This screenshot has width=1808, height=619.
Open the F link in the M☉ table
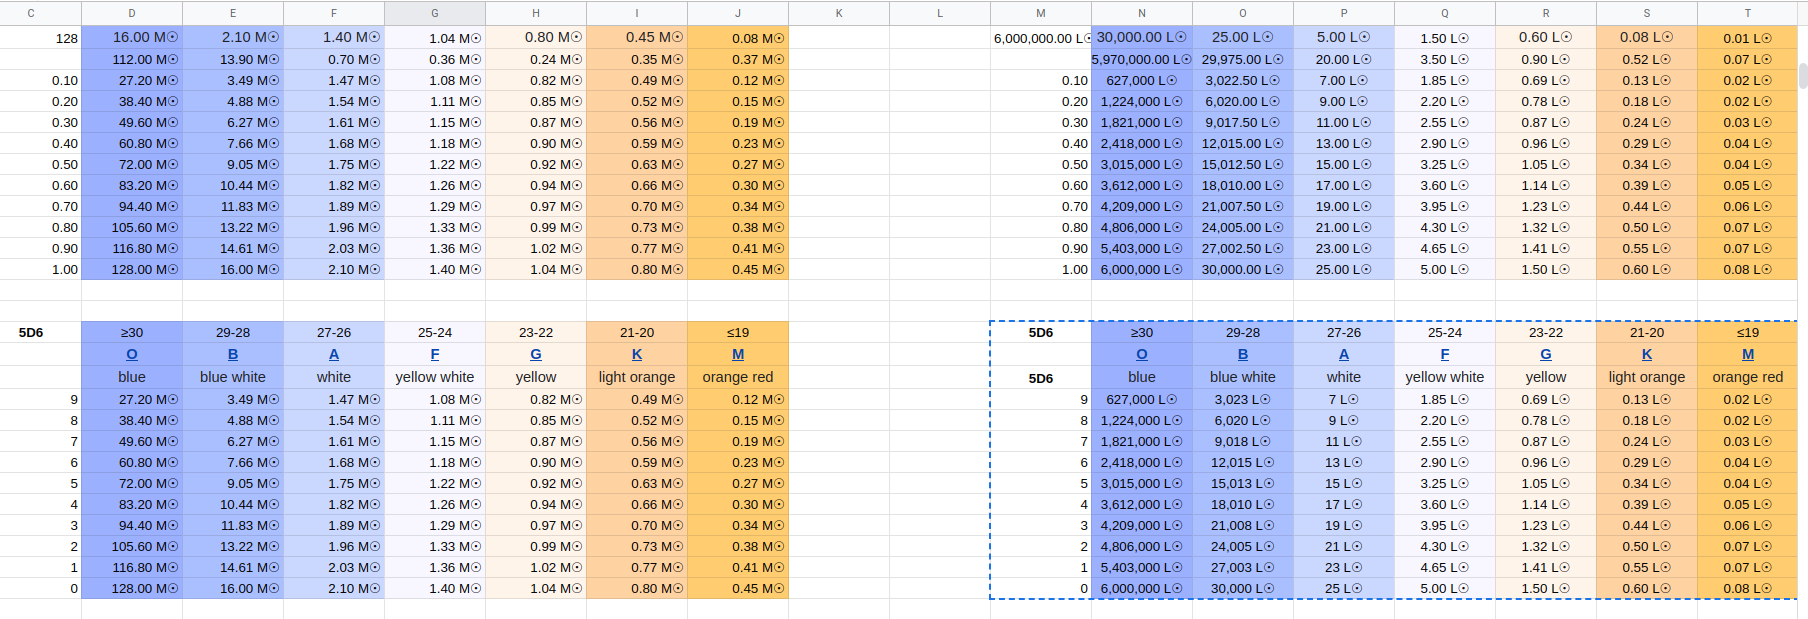click(435, 354)
